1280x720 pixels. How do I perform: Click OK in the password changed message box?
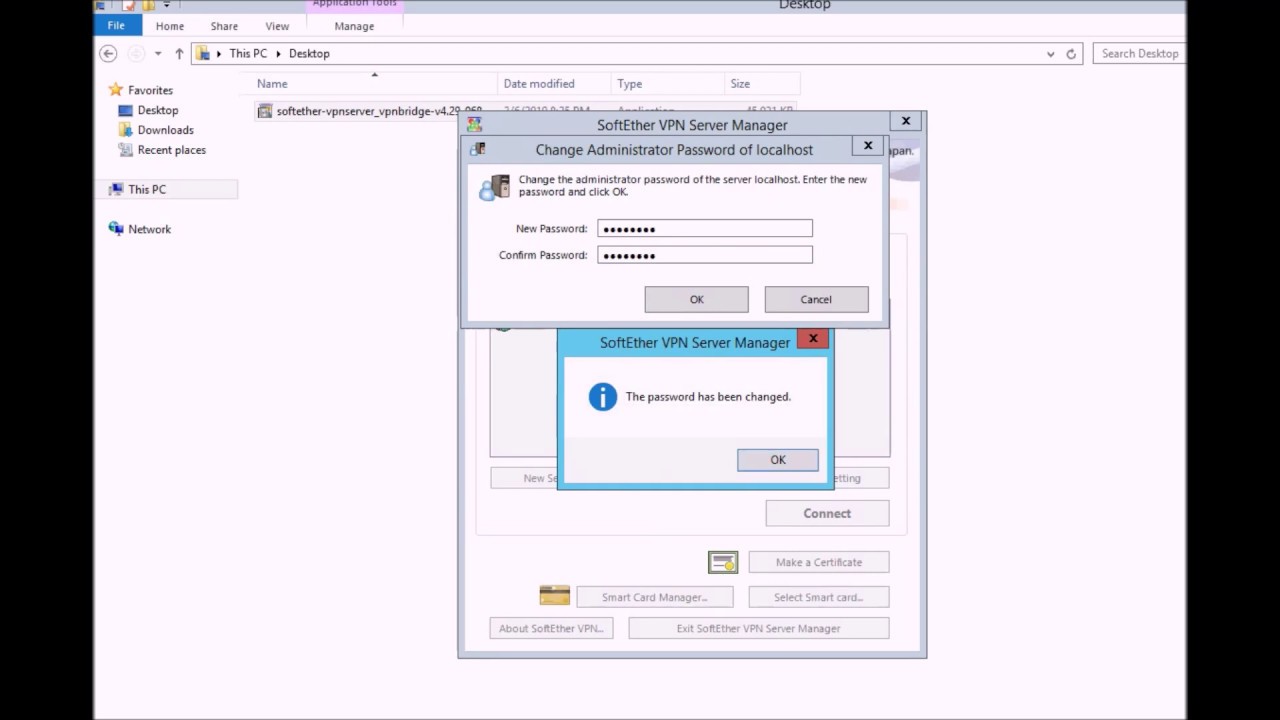coord(778,460)
